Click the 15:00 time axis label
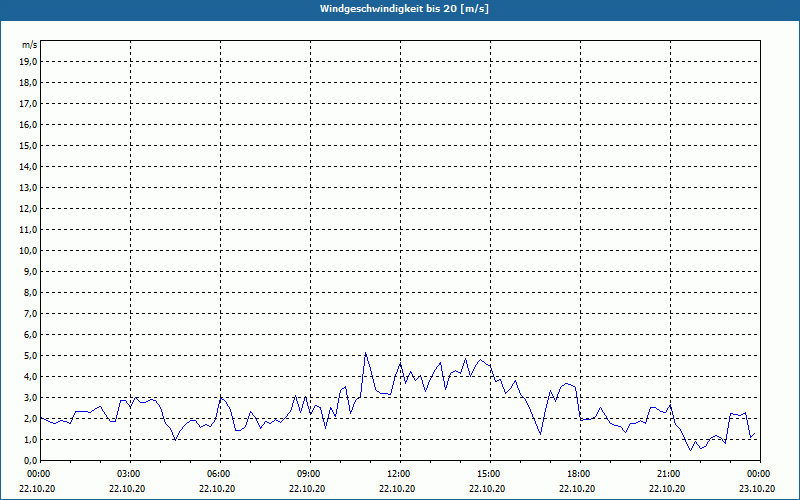 point(490,474)
